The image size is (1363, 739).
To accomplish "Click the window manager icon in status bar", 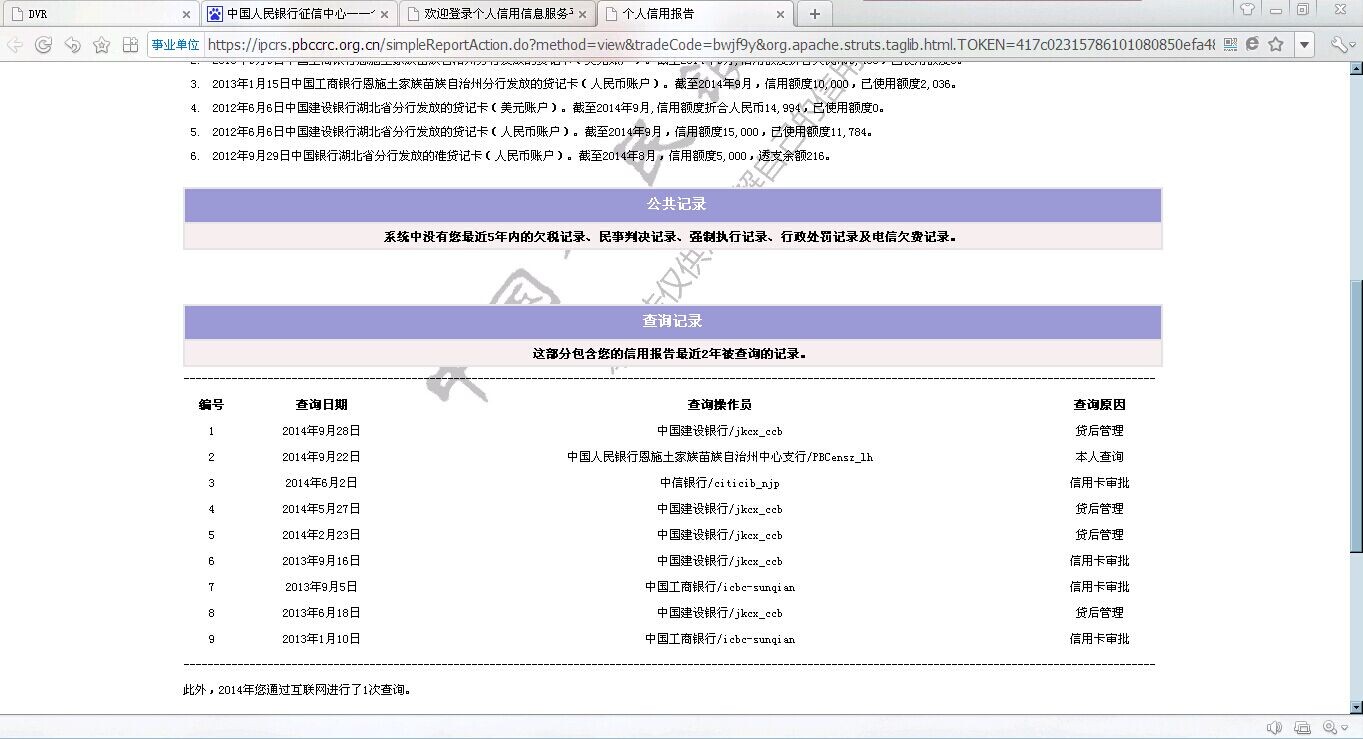I will [1302, 728].
